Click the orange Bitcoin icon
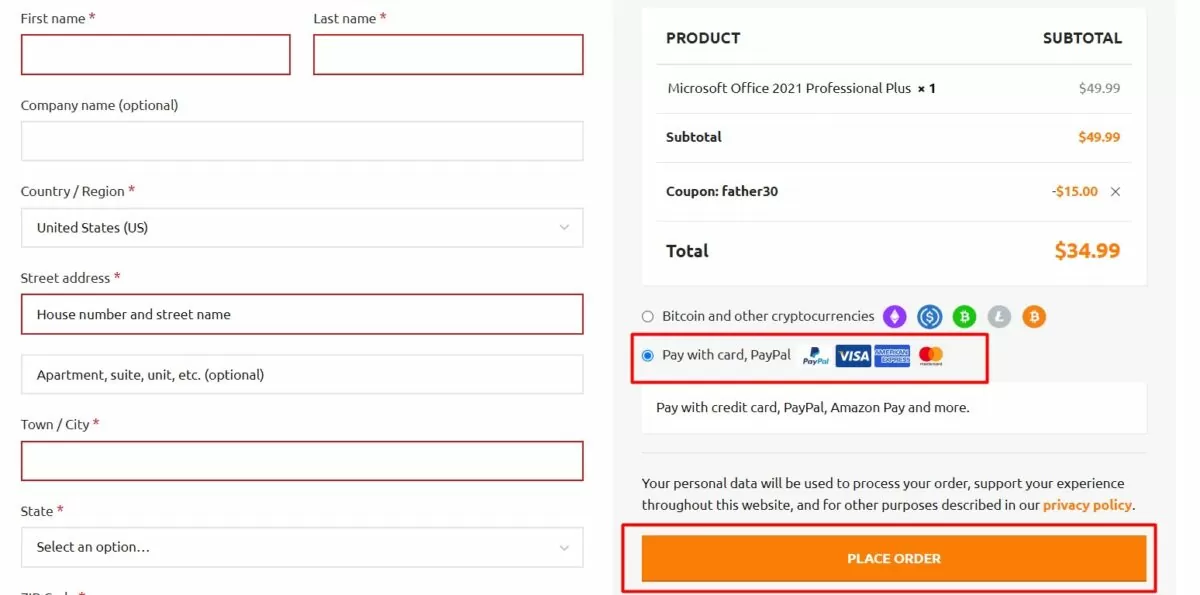Image resolution: width=1200 pixels, height=595 pixels. [1034, 317]
